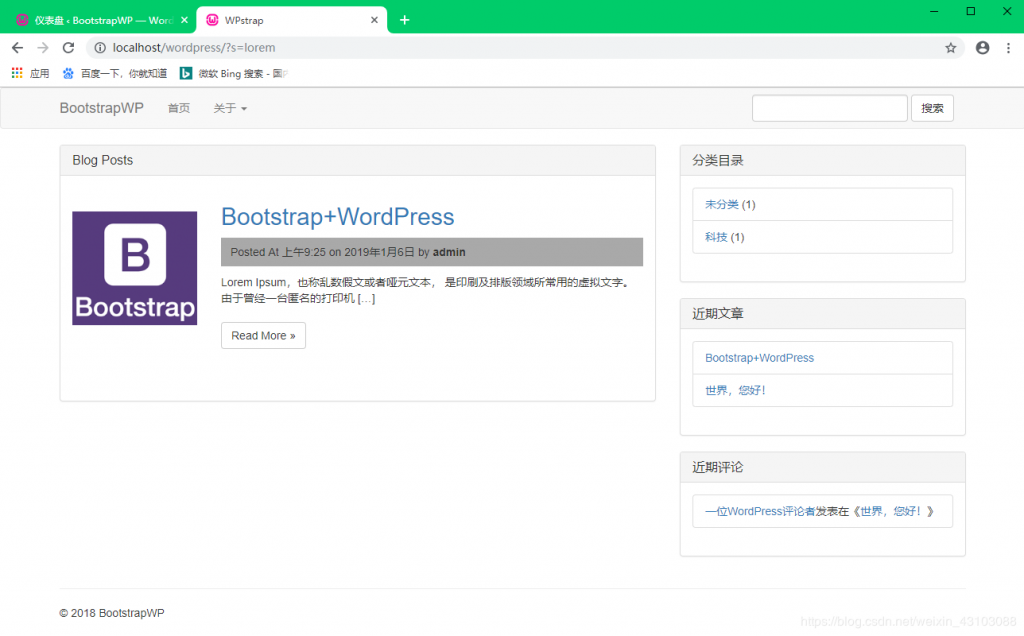
Task: Close the WPstrap tab
Action: tap(374, 20)
